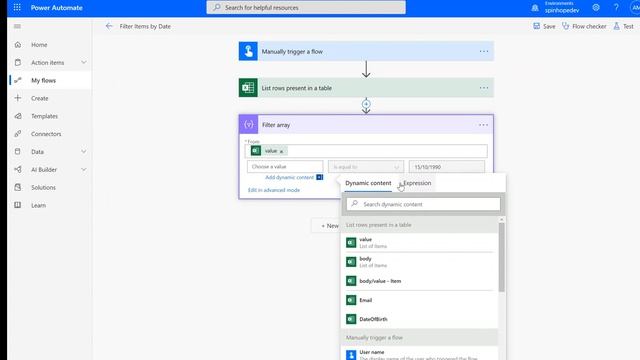Screen dimensions: 640x360
Task: Click the Data database icon
Action: pos(18,151)
